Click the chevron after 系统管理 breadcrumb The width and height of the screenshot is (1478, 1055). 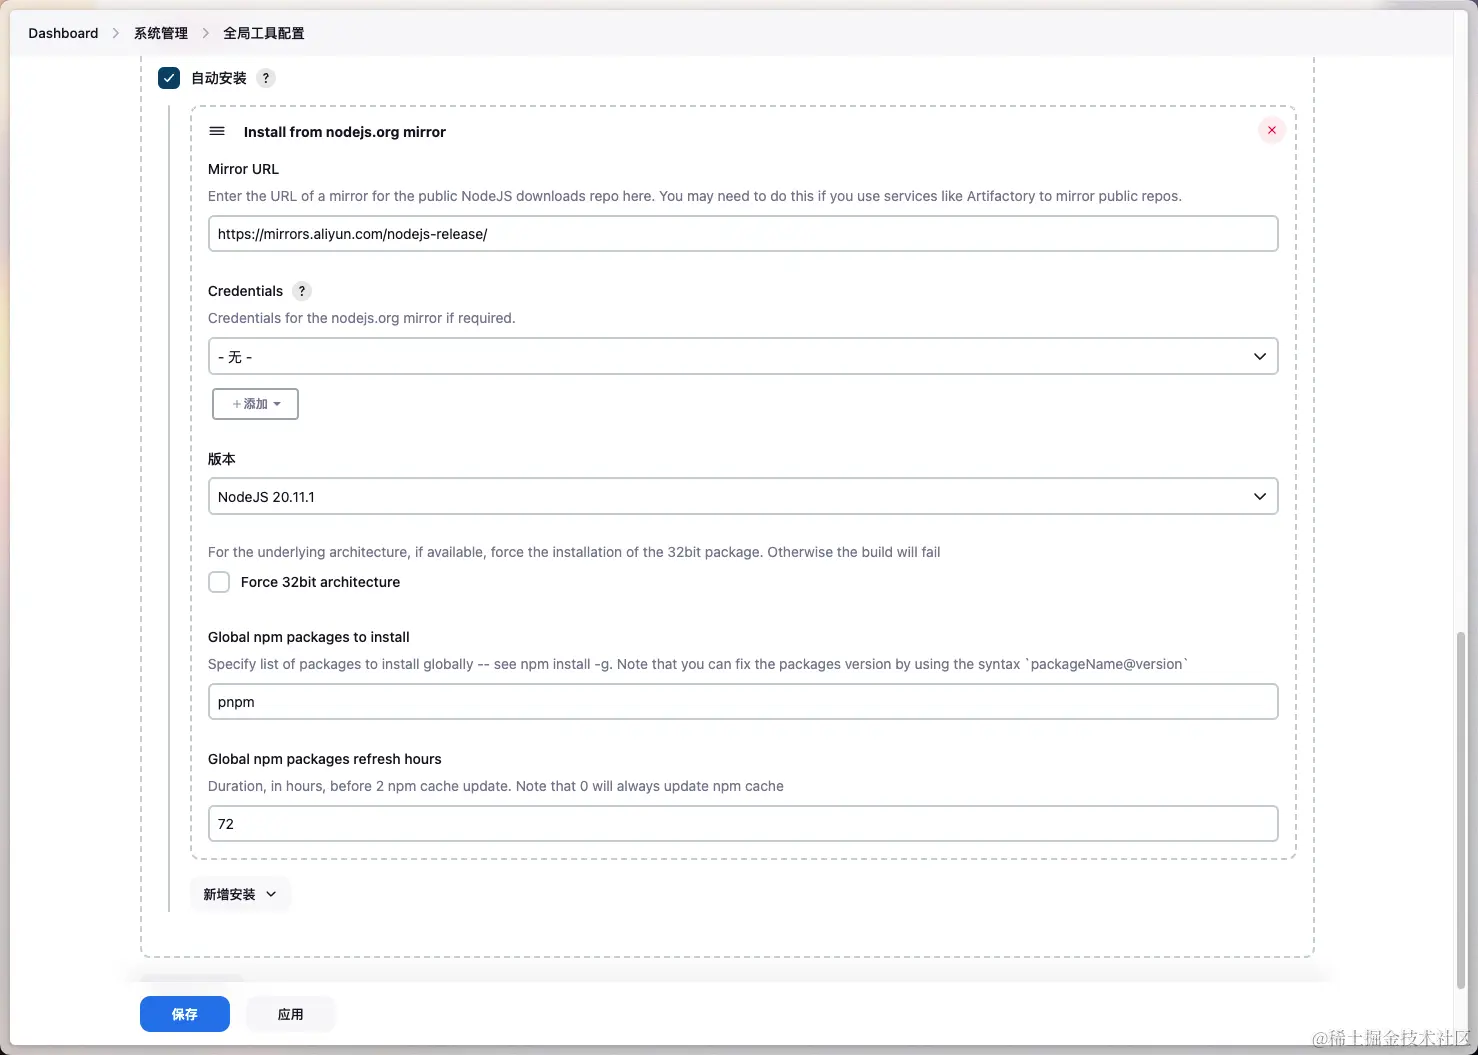[206, 33]
